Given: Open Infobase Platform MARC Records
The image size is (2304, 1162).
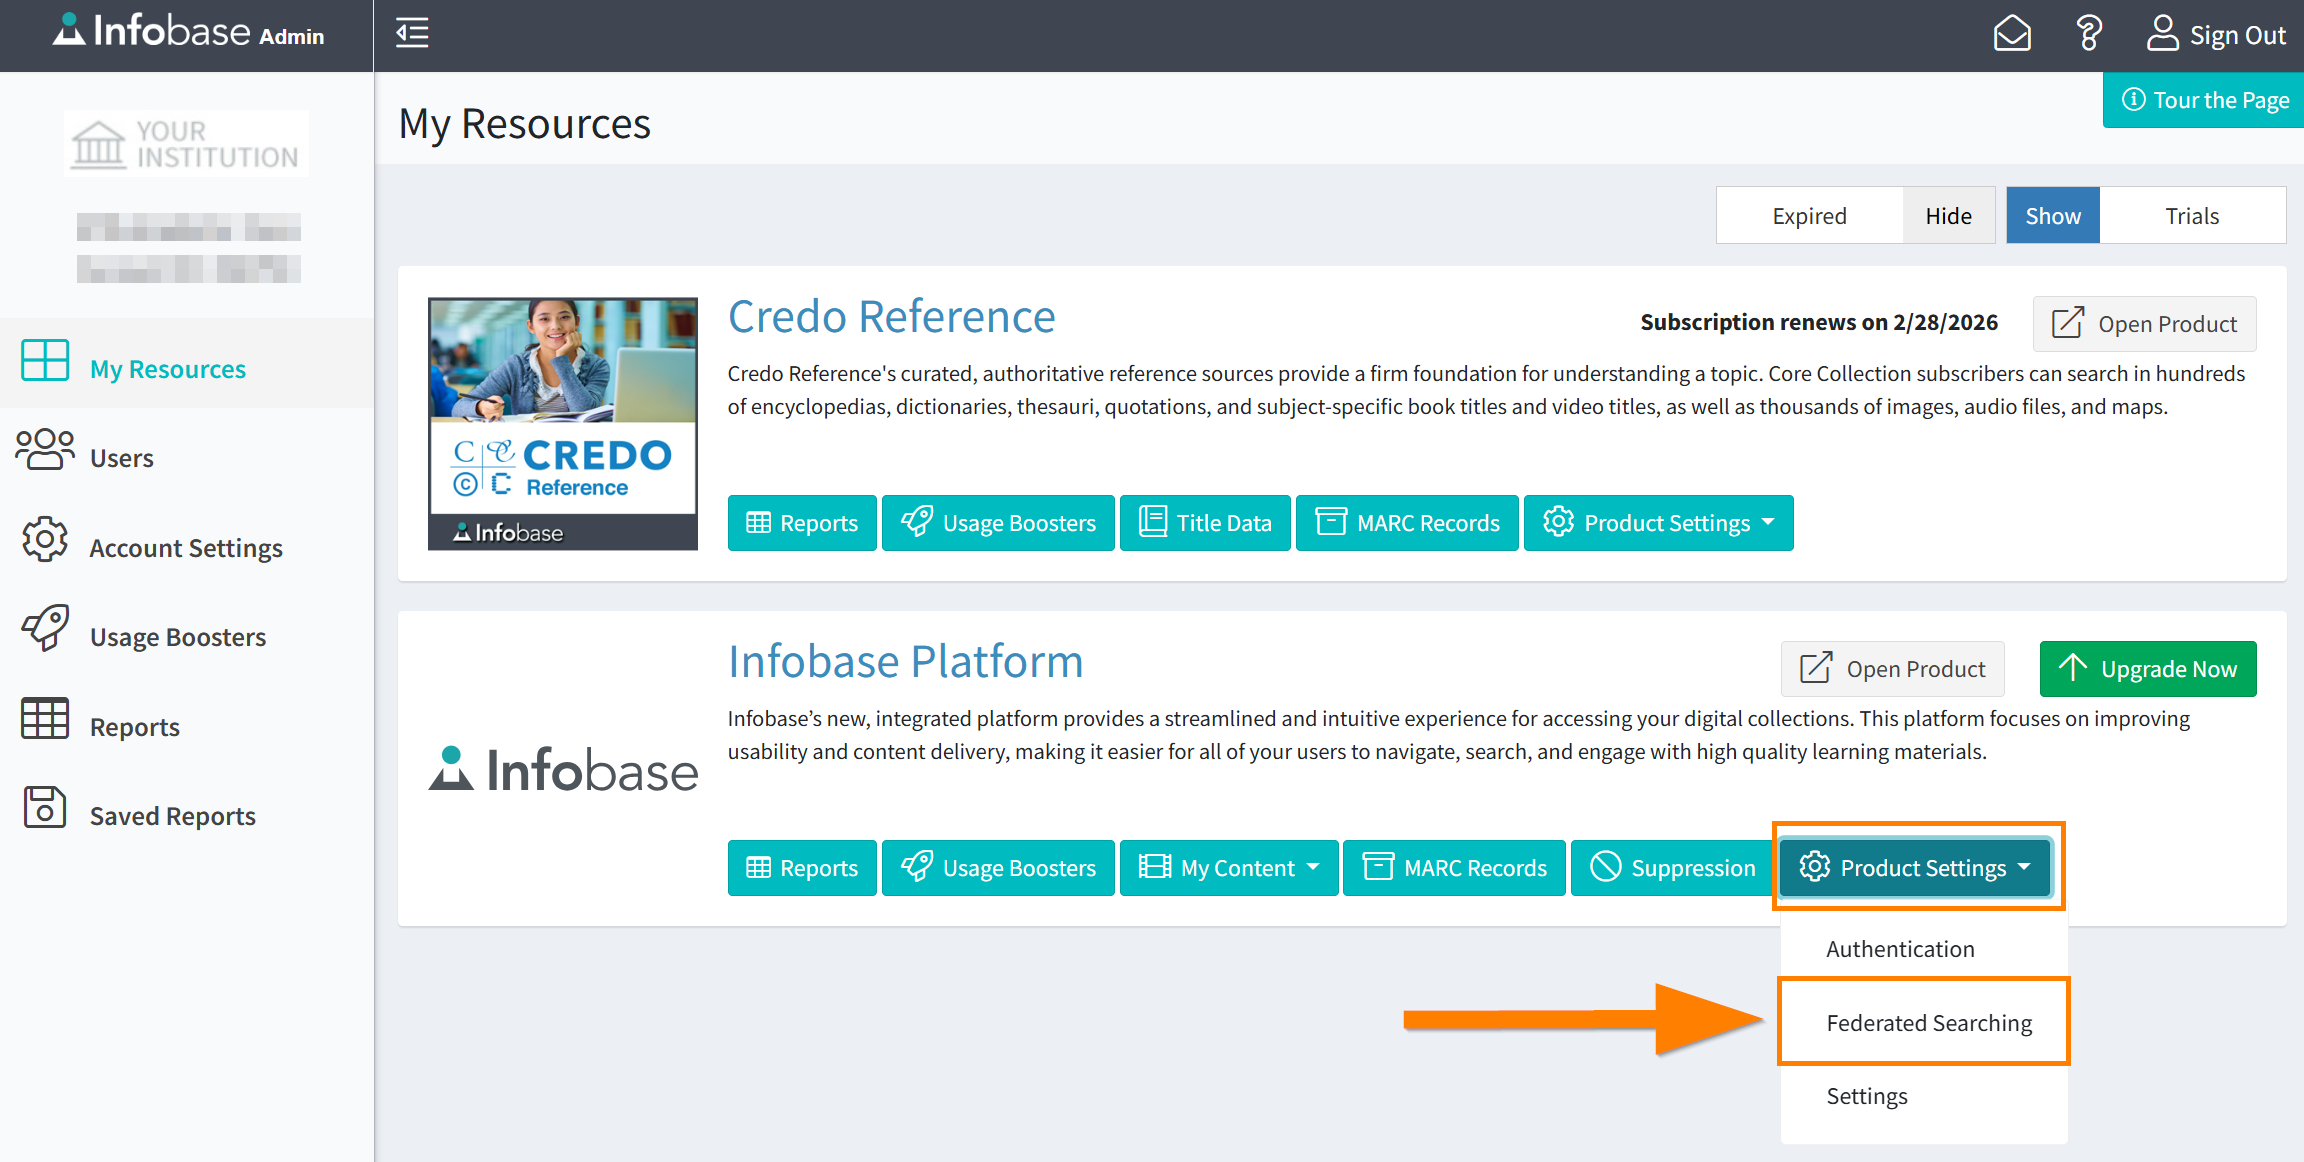Looking at the screenshot, I should tap(1454, 868).
